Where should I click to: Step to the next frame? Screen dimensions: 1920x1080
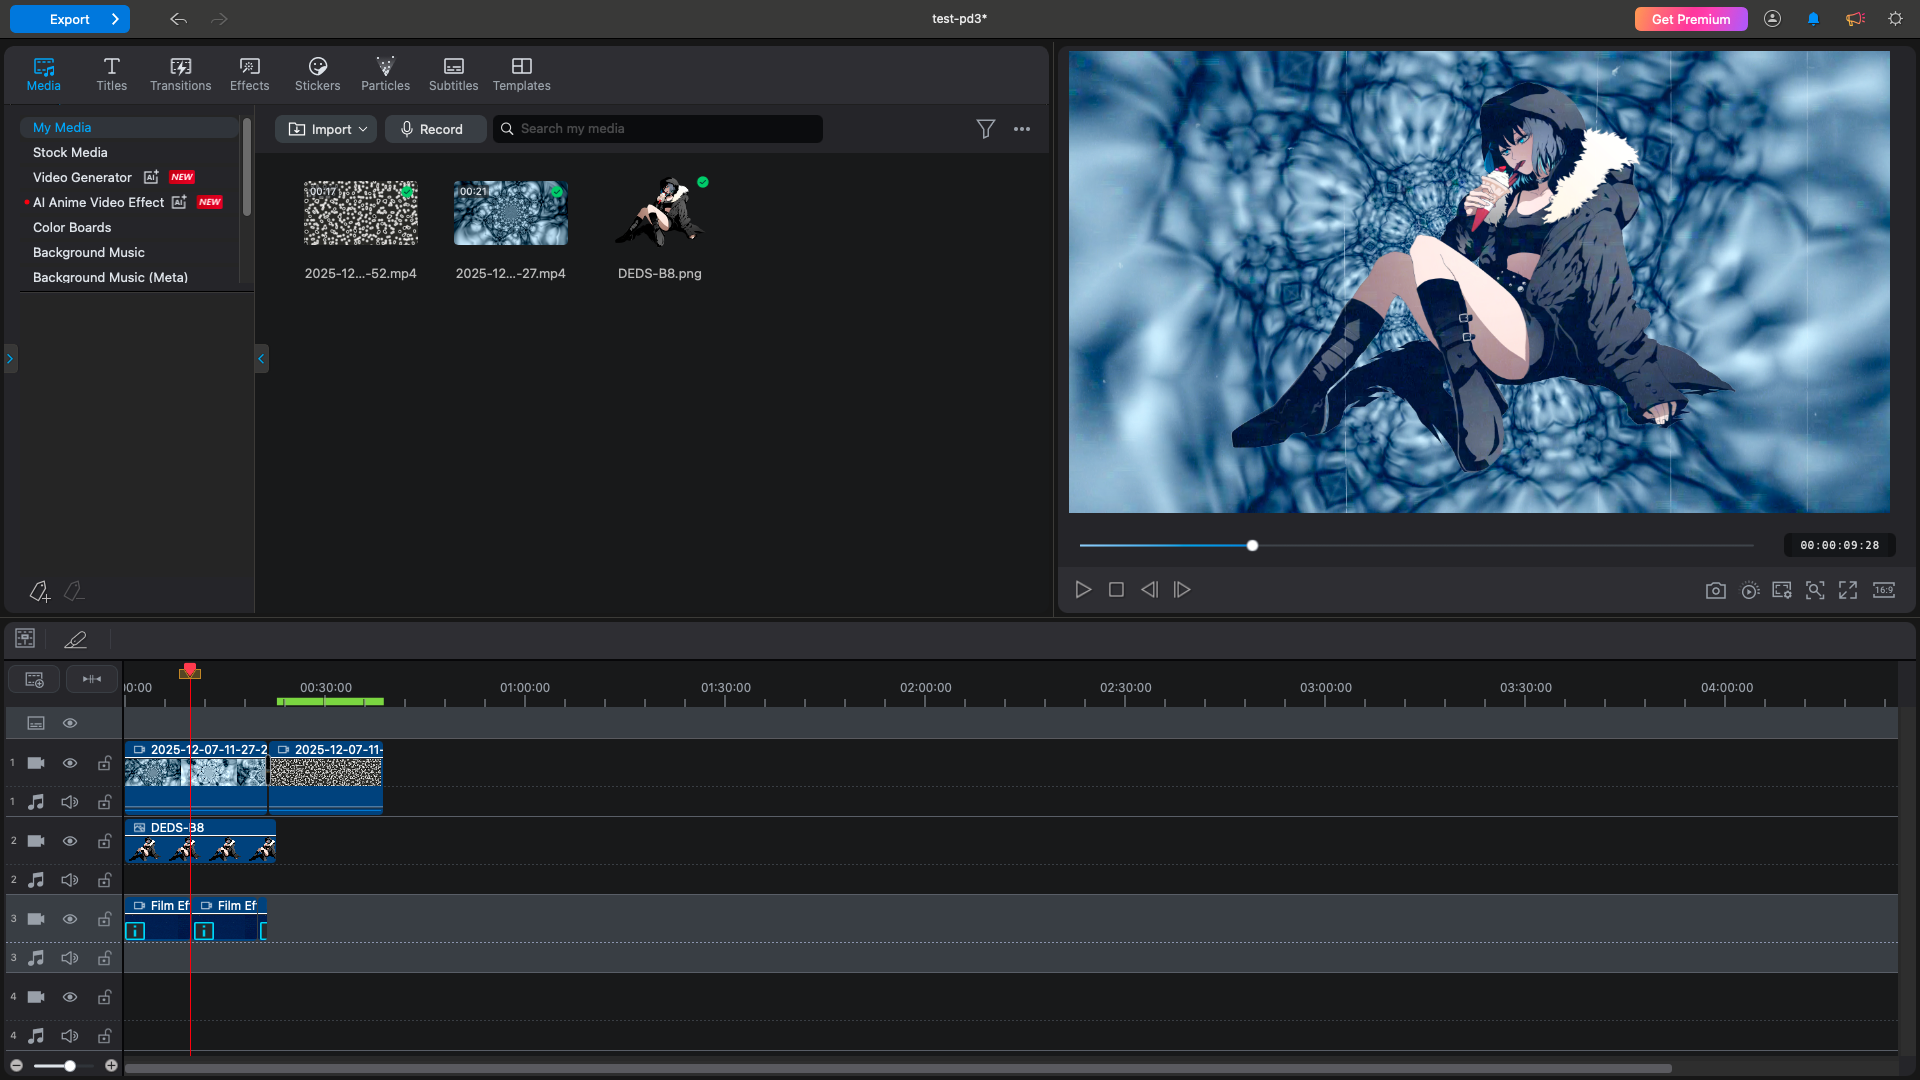click(x=1182, y=590)
